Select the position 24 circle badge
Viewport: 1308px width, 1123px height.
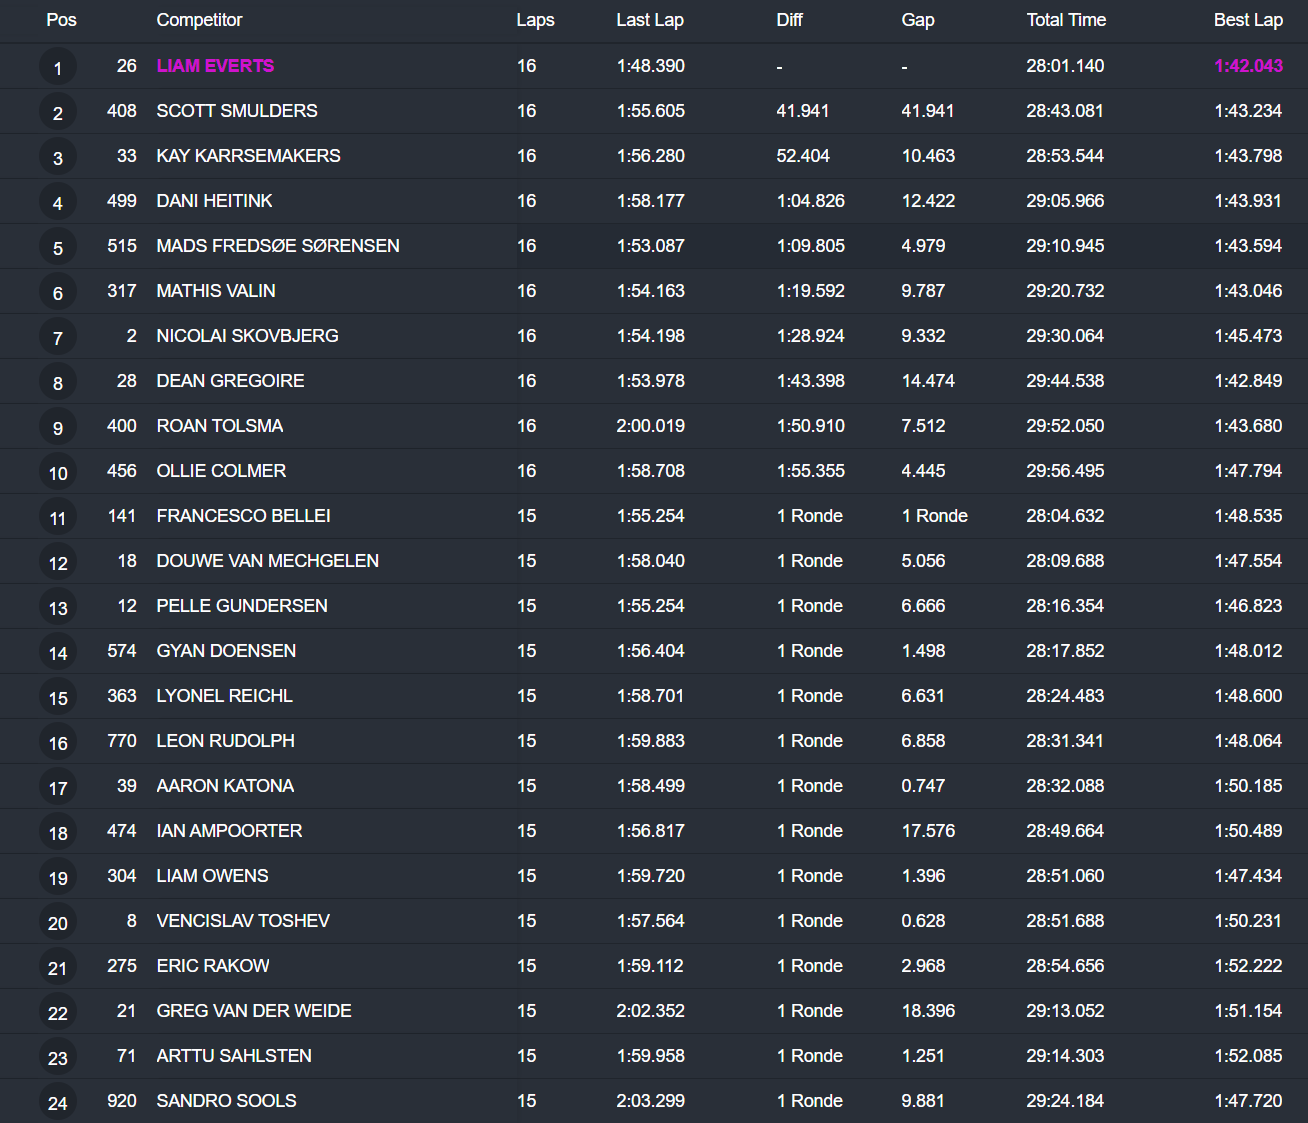(58, 1103)
